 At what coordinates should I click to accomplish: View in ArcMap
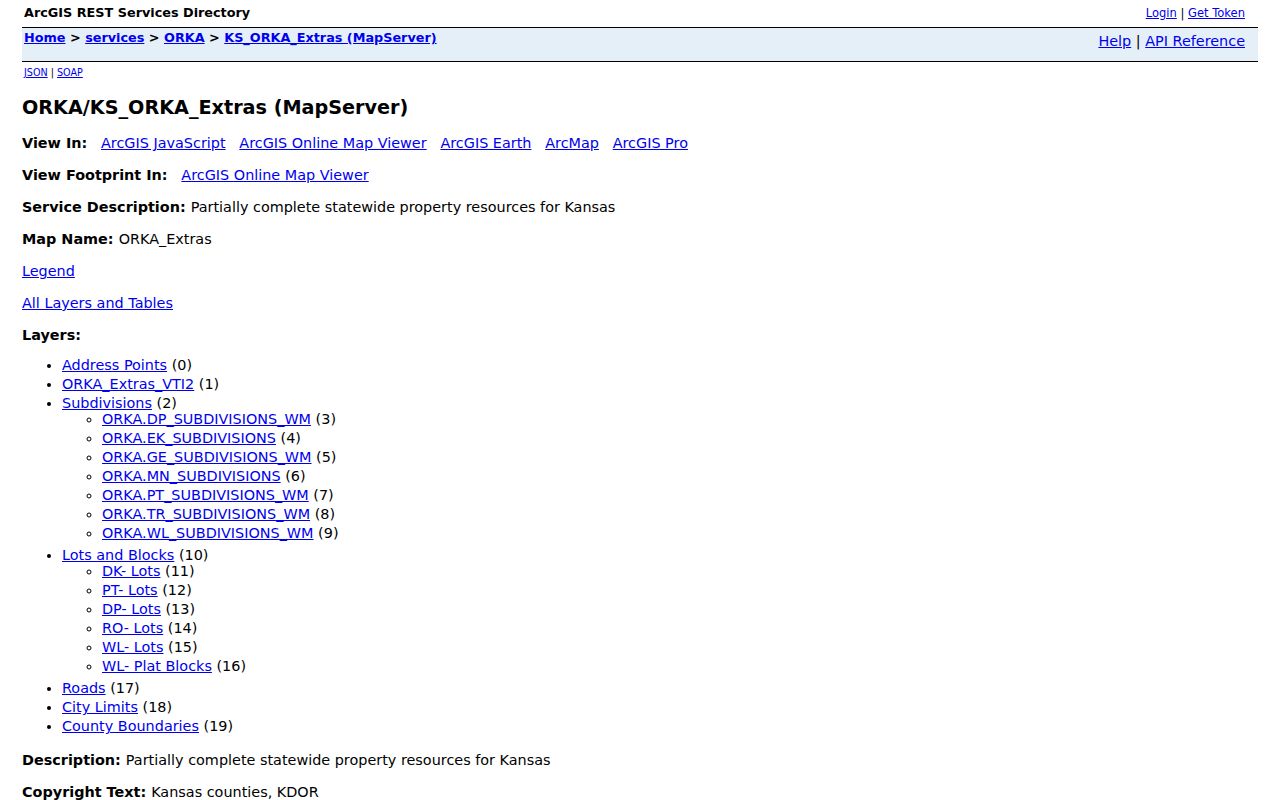tap(572, 143)
